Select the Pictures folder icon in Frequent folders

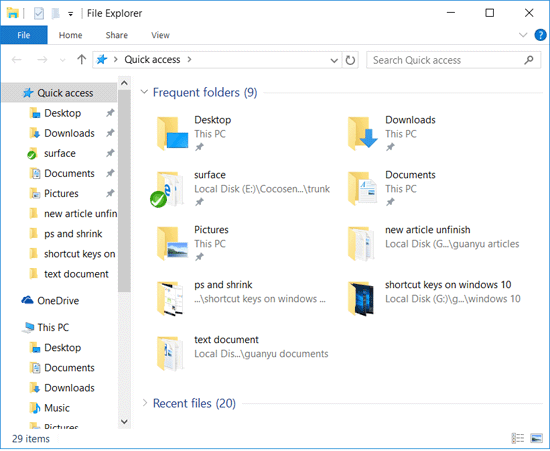(172, 244)
